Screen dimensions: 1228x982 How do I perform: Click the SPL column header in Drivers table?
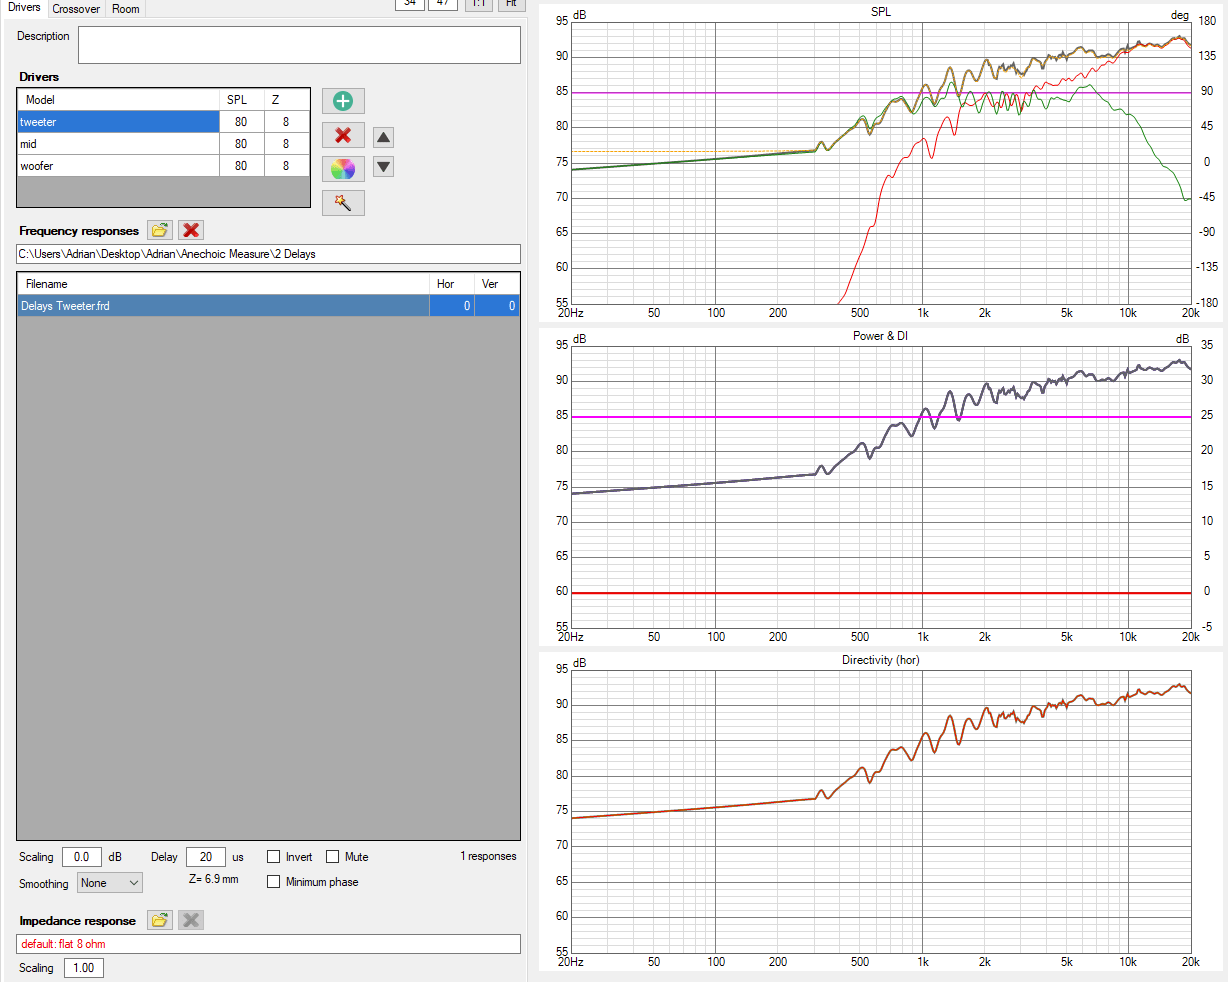(x=242, y=100)
